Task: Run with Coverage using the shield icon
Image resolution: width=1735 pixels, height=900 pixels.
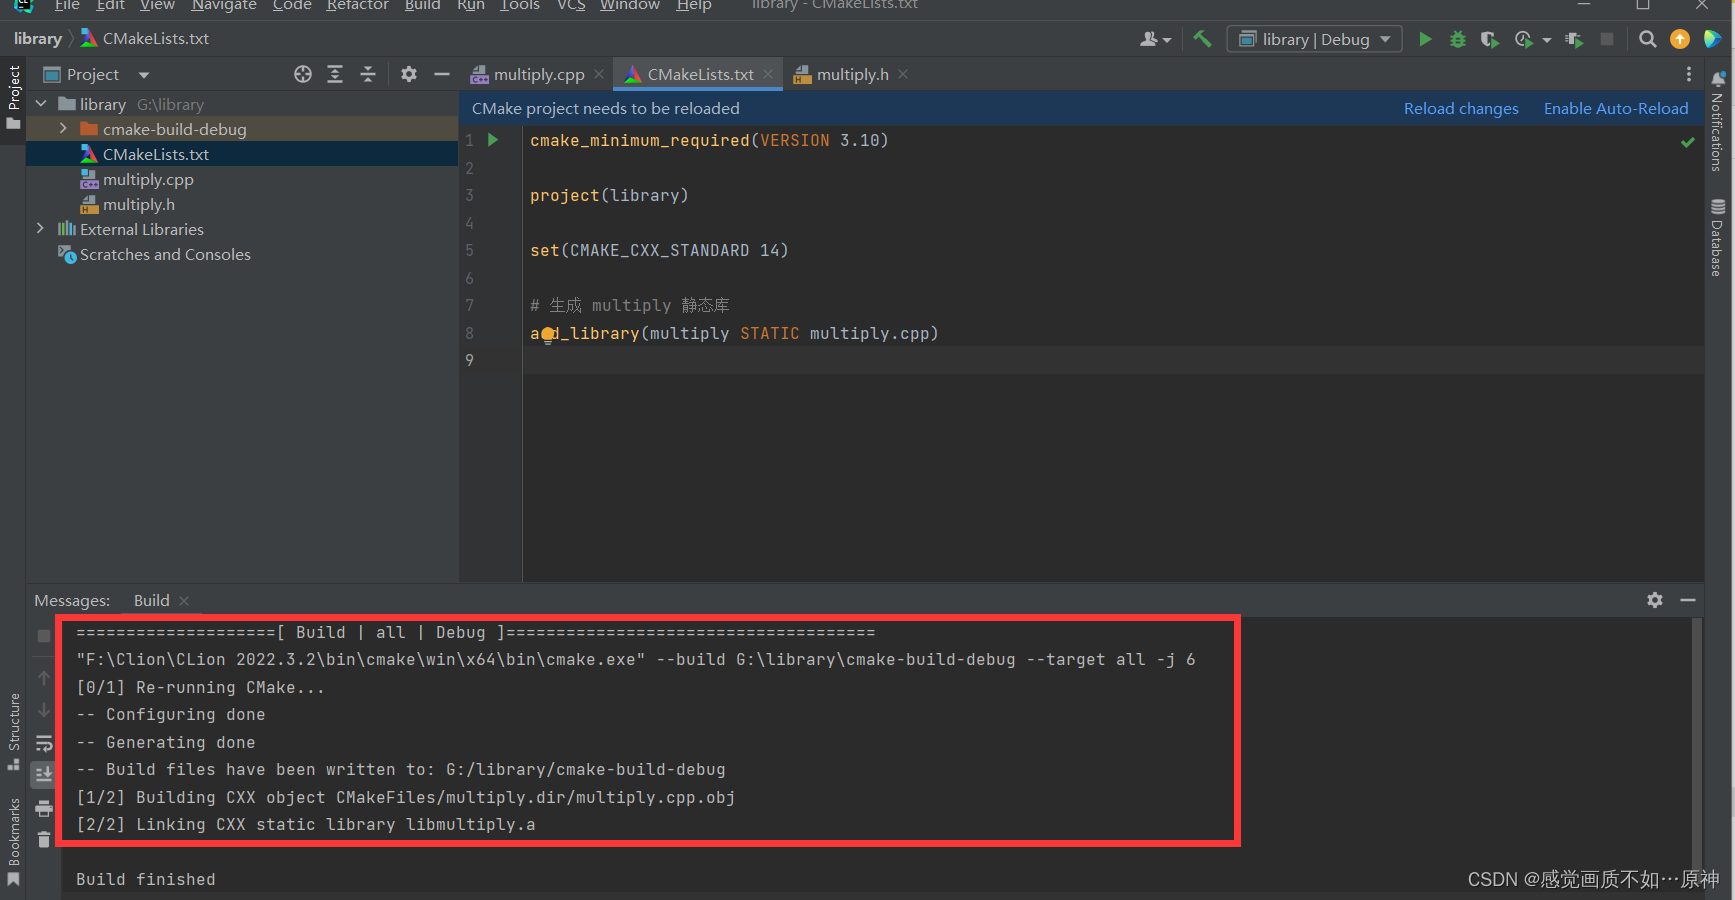Action: click(1489, 39)
